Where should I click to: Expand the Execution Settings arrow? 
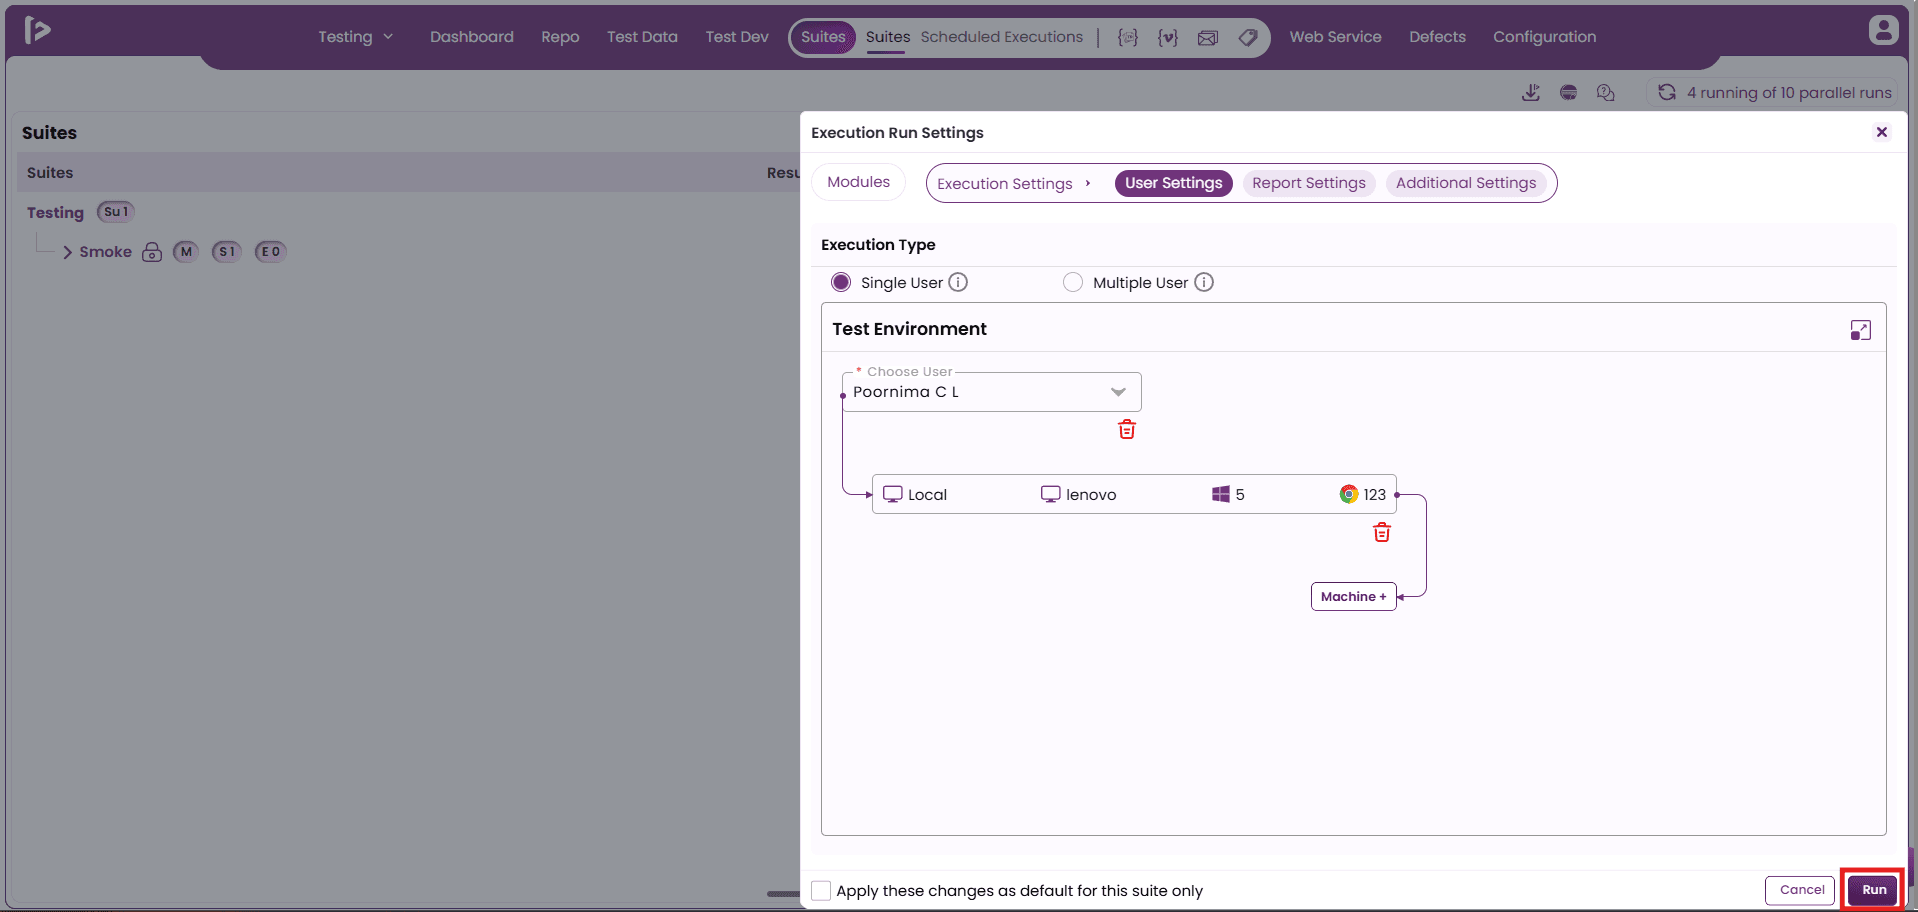click(1088, 183)
